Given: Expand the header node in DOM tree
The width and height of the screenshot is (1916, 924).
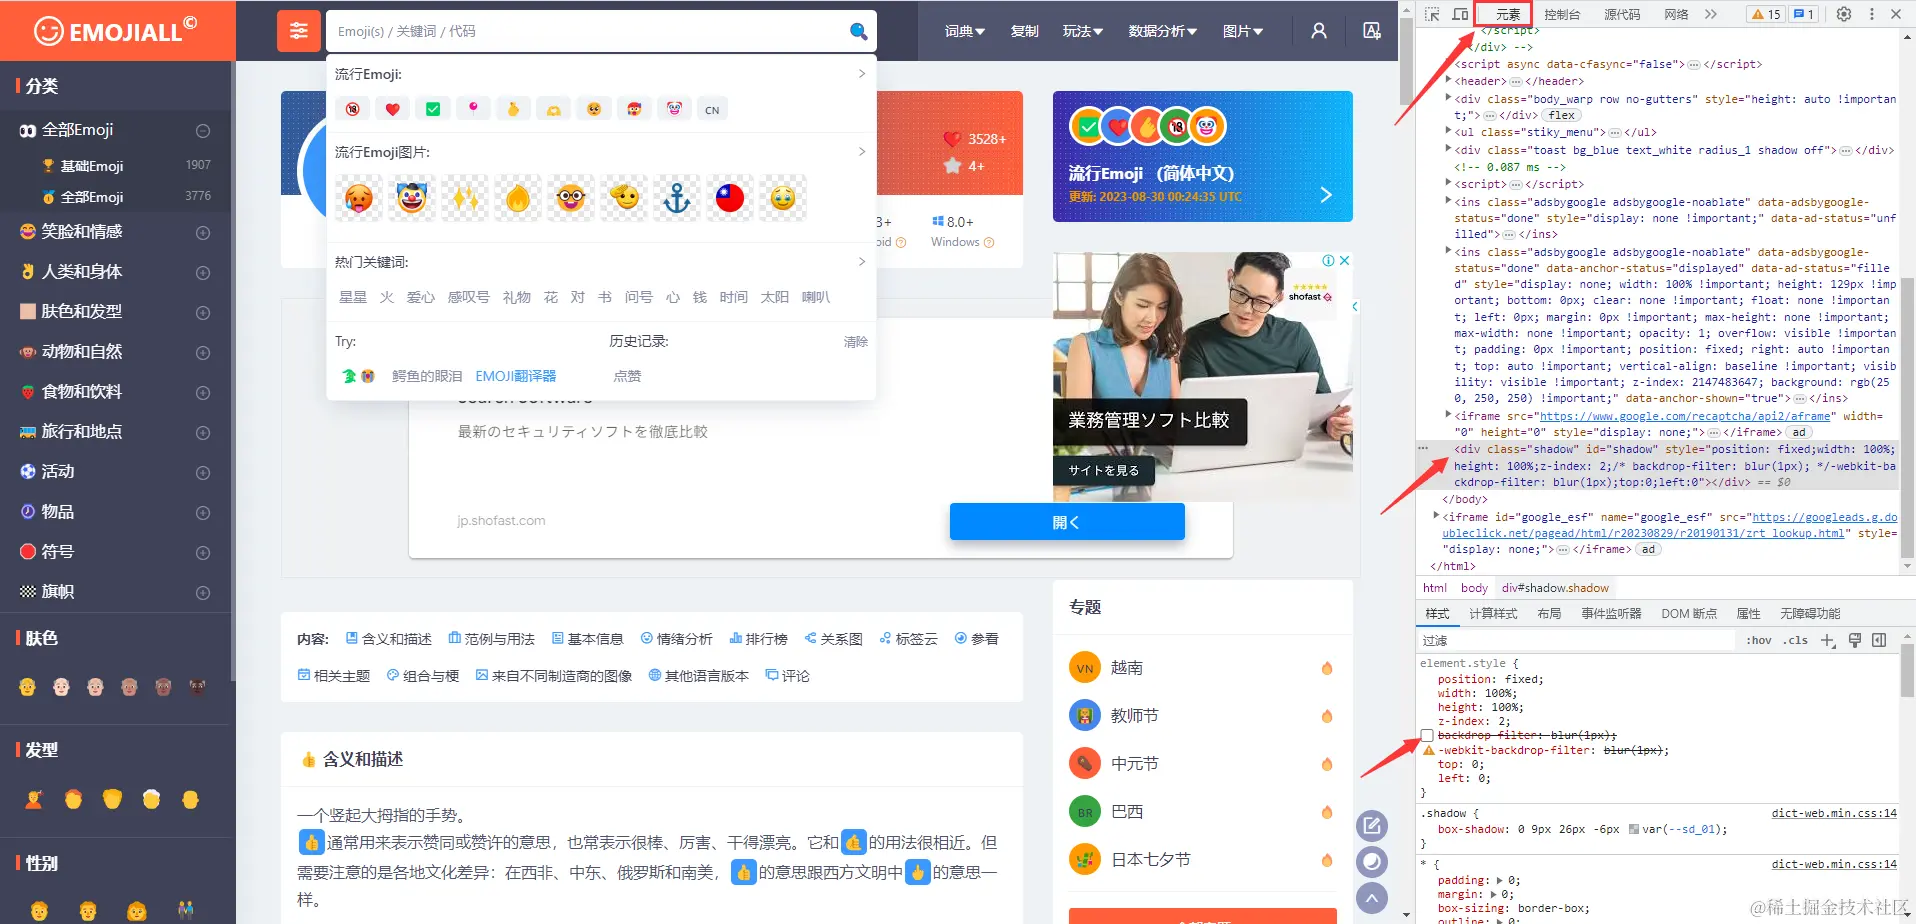Looking at the screenshot, I should [1448, 81].
